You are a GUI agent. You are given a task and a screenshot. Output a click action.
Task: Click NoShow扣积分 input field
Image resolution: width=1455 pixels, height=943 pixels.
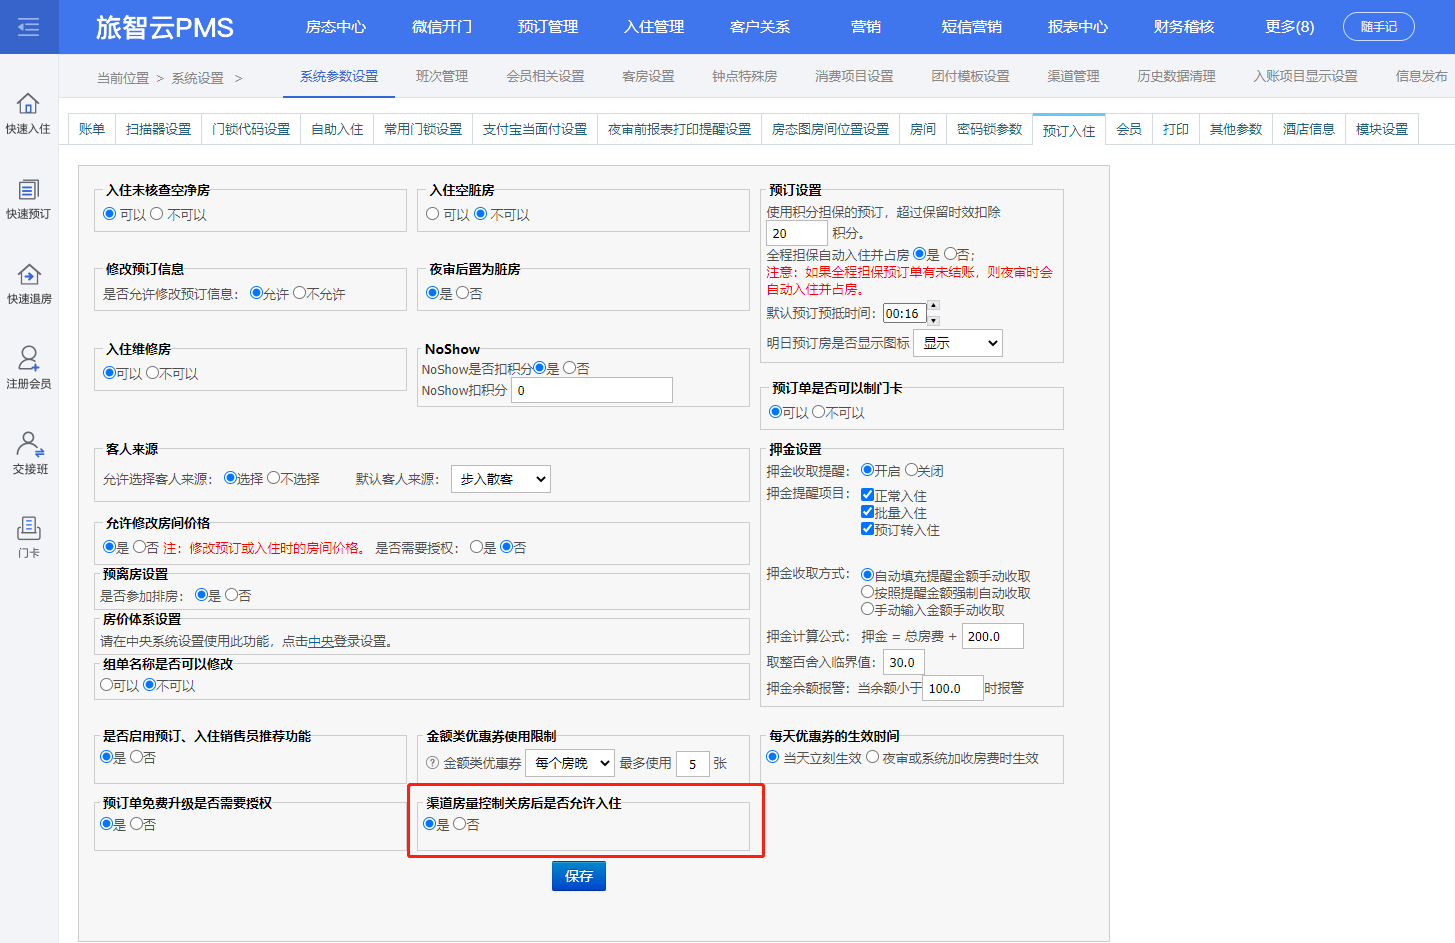(x=592, y=390)
